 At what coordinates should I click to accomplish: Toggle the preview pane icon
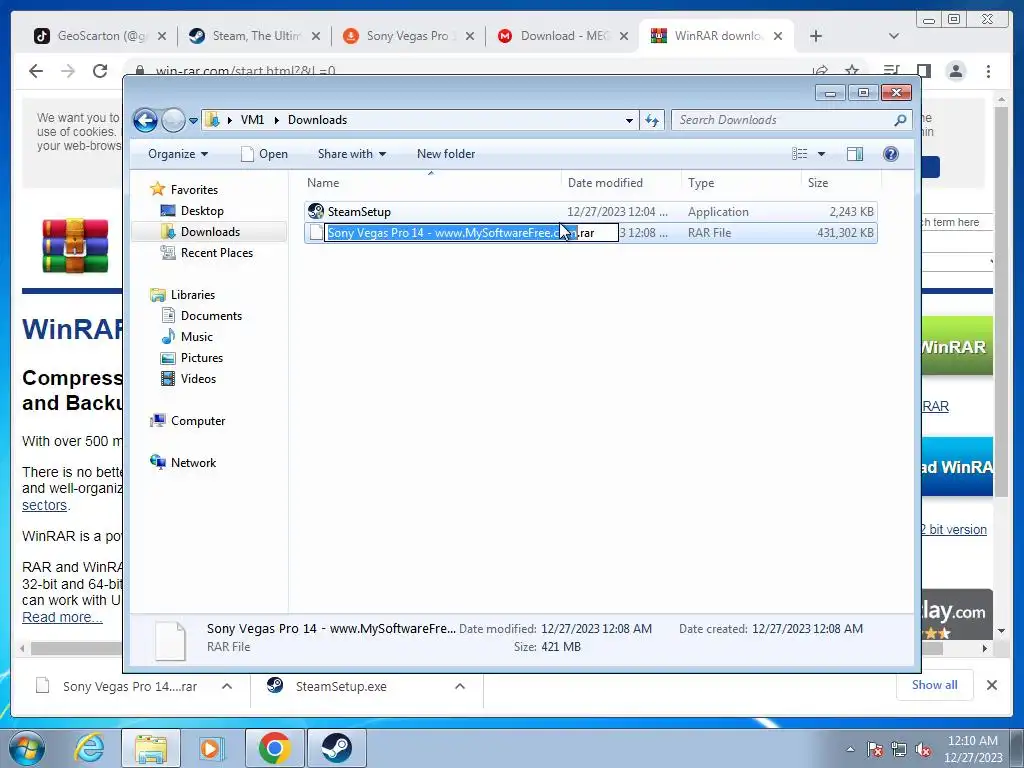point(855,154)
